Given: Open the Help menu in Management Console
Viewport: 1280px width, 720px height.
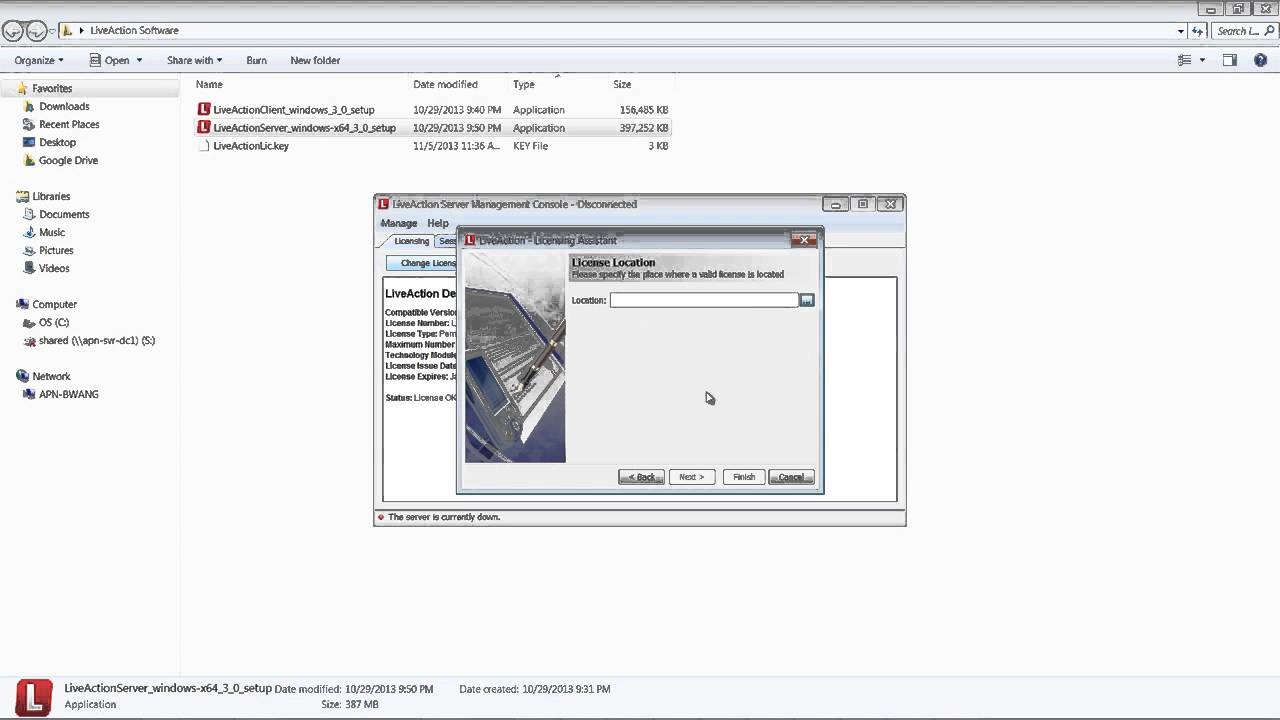Looking at the screenshot, I should coord(438,223).
